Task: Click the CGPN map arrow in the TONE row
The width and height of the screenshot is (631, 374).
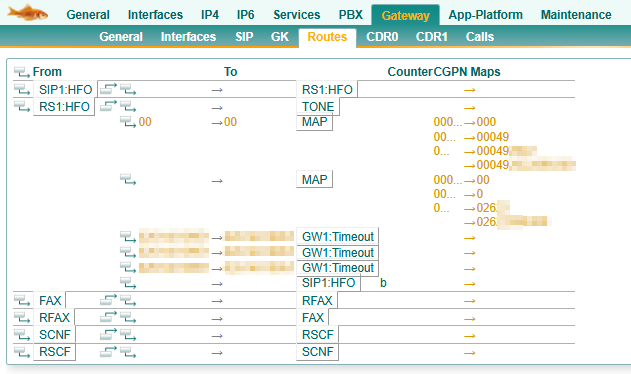Action: click(470, 108)
